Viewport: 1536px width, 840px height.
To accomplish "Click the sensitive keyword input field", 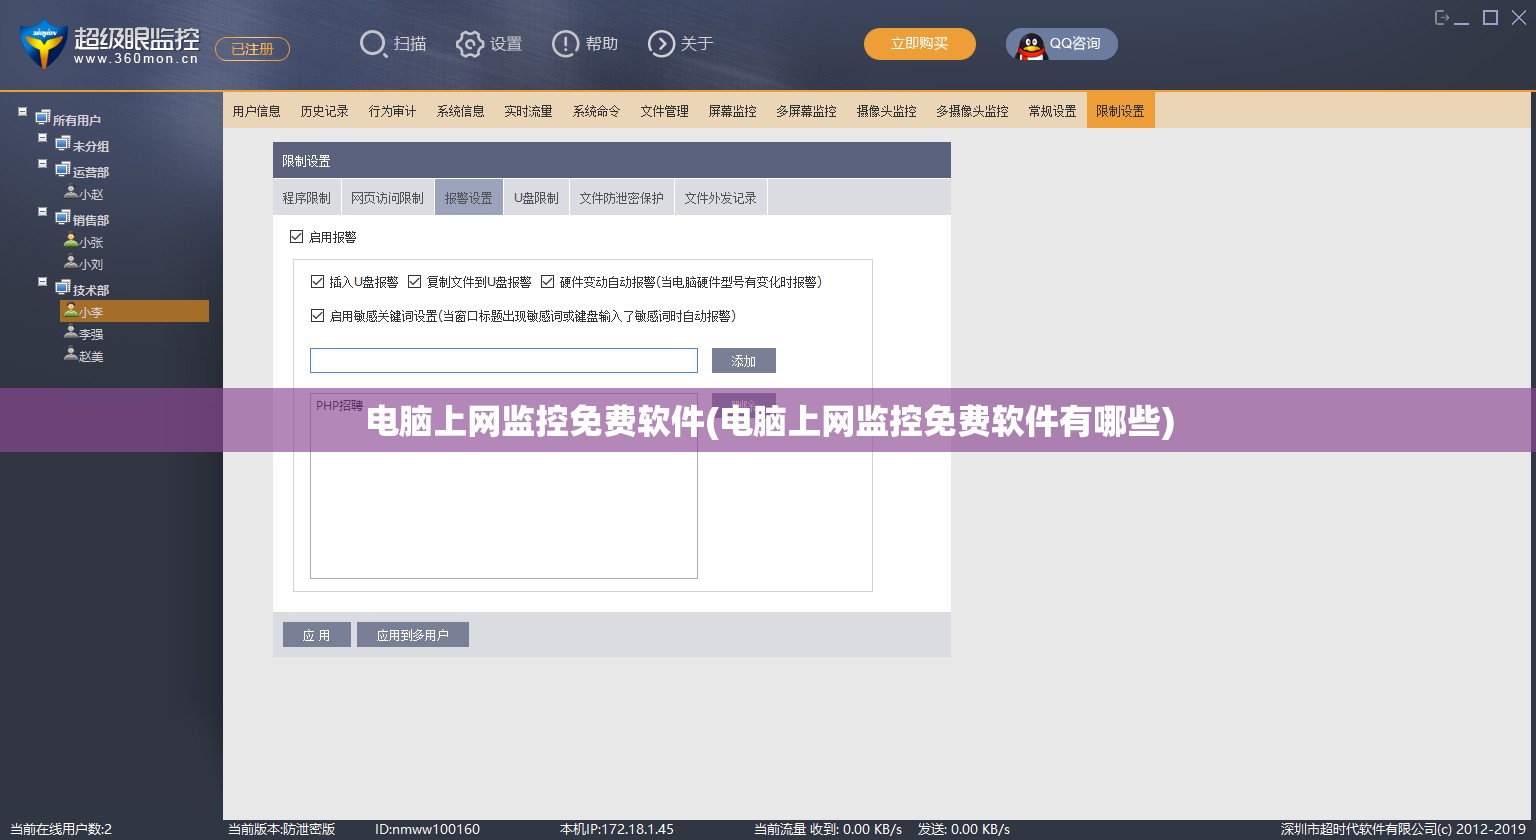I will pyautogui.click(x=504, y=361).
